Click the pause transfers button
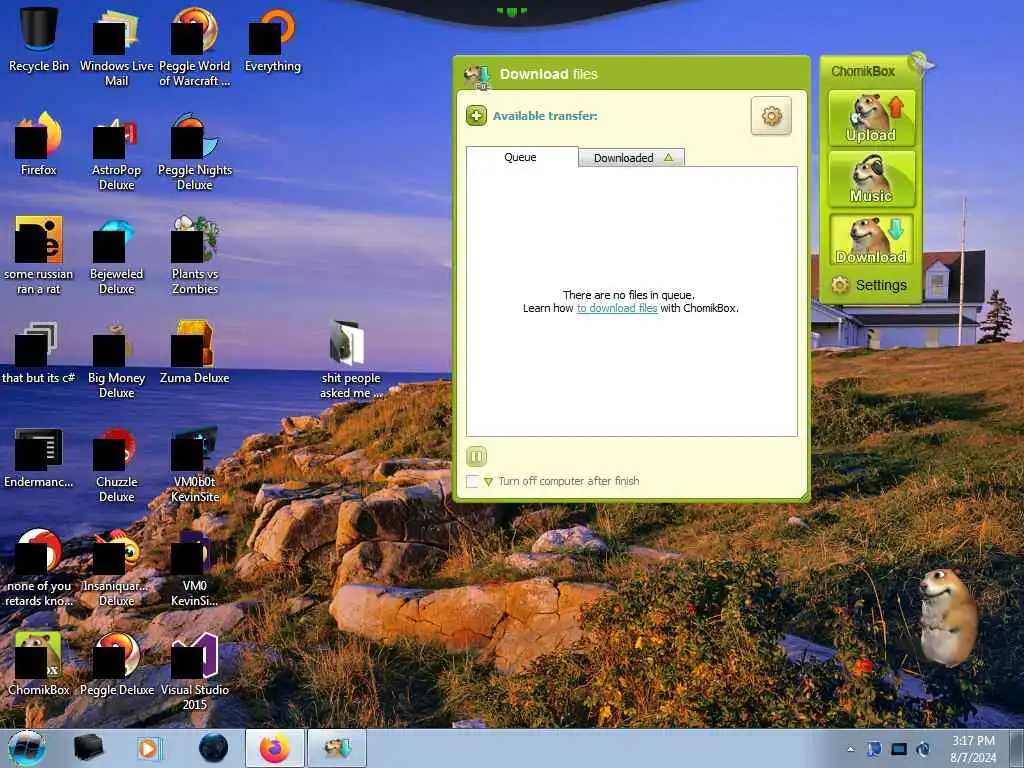The width and height of the screenshot is (1024, 768). 476,456
